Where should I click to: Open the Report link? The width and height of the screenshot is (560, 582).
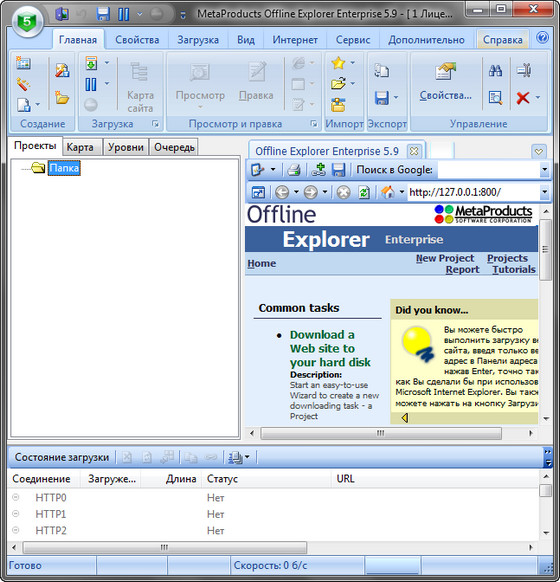pyautogui.click(x=462, y=269)
